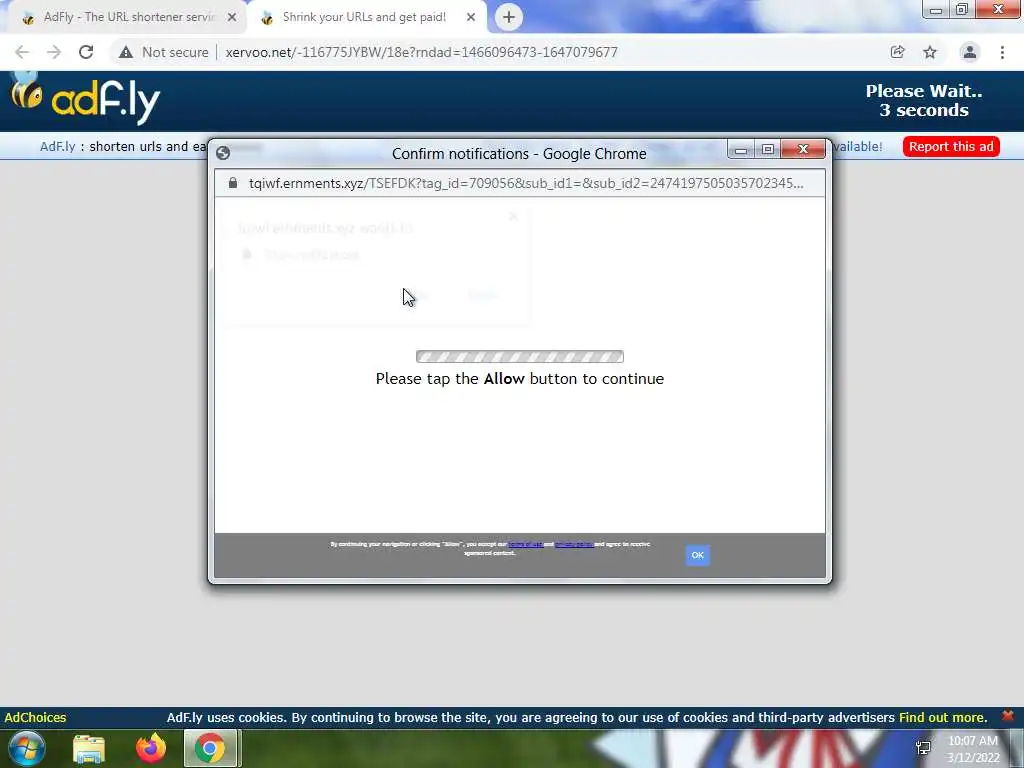Click the network tray icon
This screenshot has height=768, width=1024.
tap(923, 748)
